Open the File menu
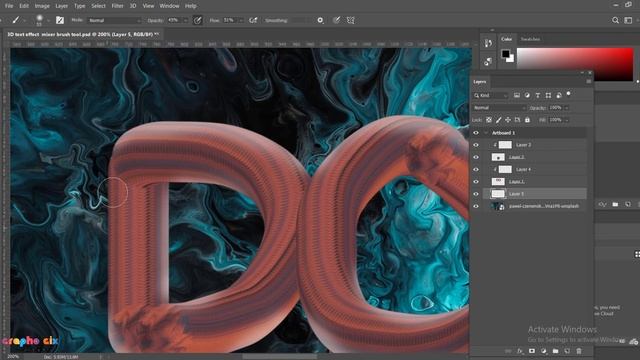Image resolution: width=640 pixels, height=360 pixels. (x=9, y=6)
